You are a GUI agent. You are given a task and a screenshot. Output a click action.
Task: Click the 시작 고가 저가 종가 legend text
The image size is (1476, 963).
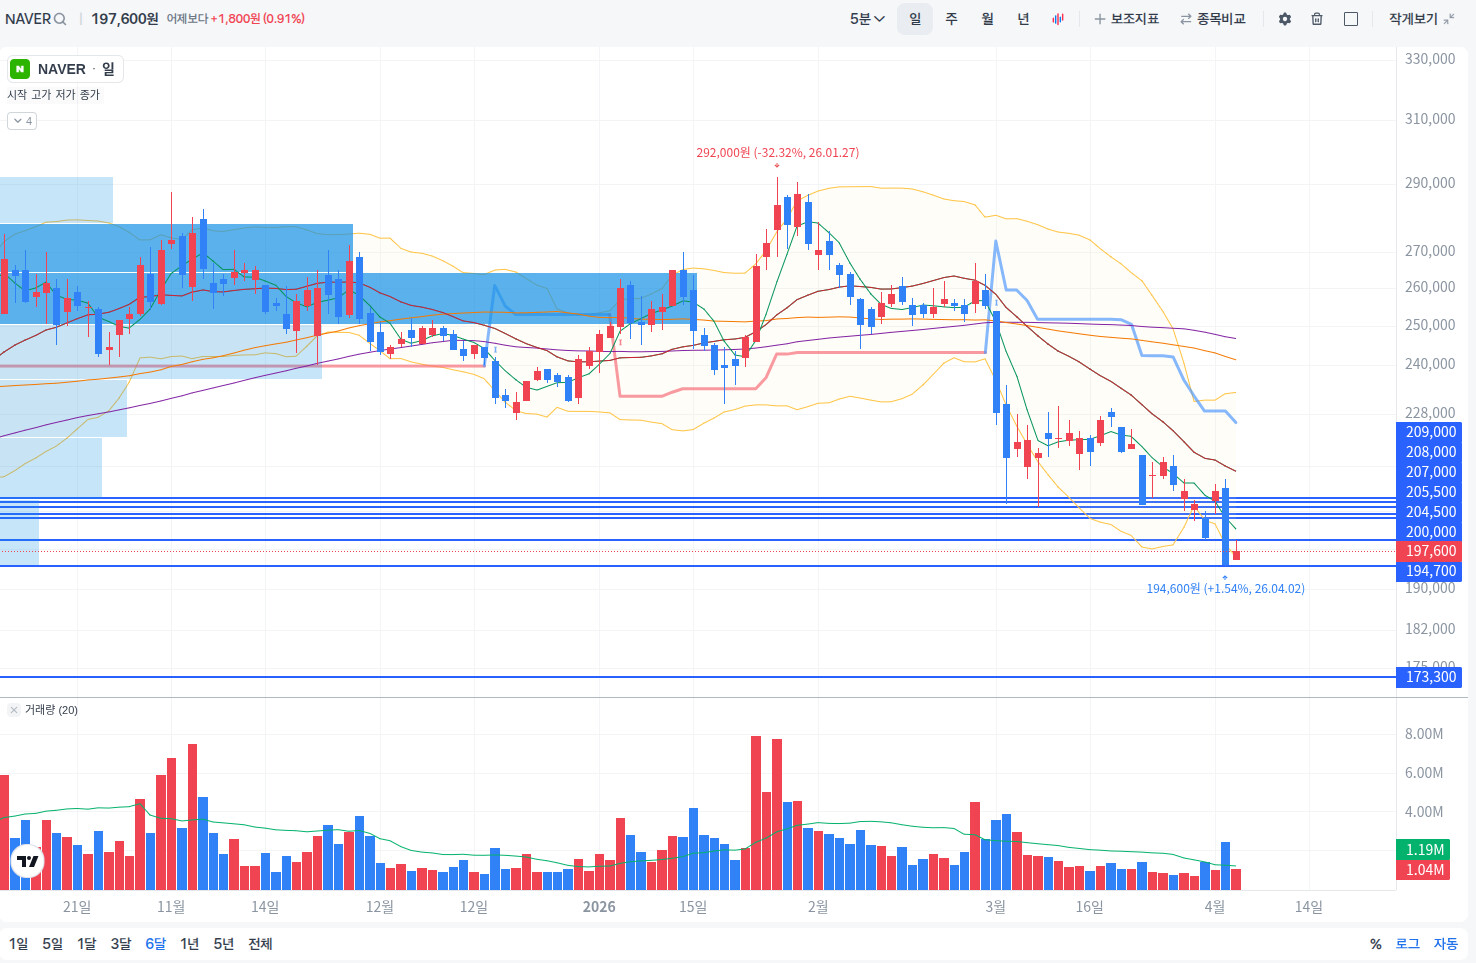(54, 95)
